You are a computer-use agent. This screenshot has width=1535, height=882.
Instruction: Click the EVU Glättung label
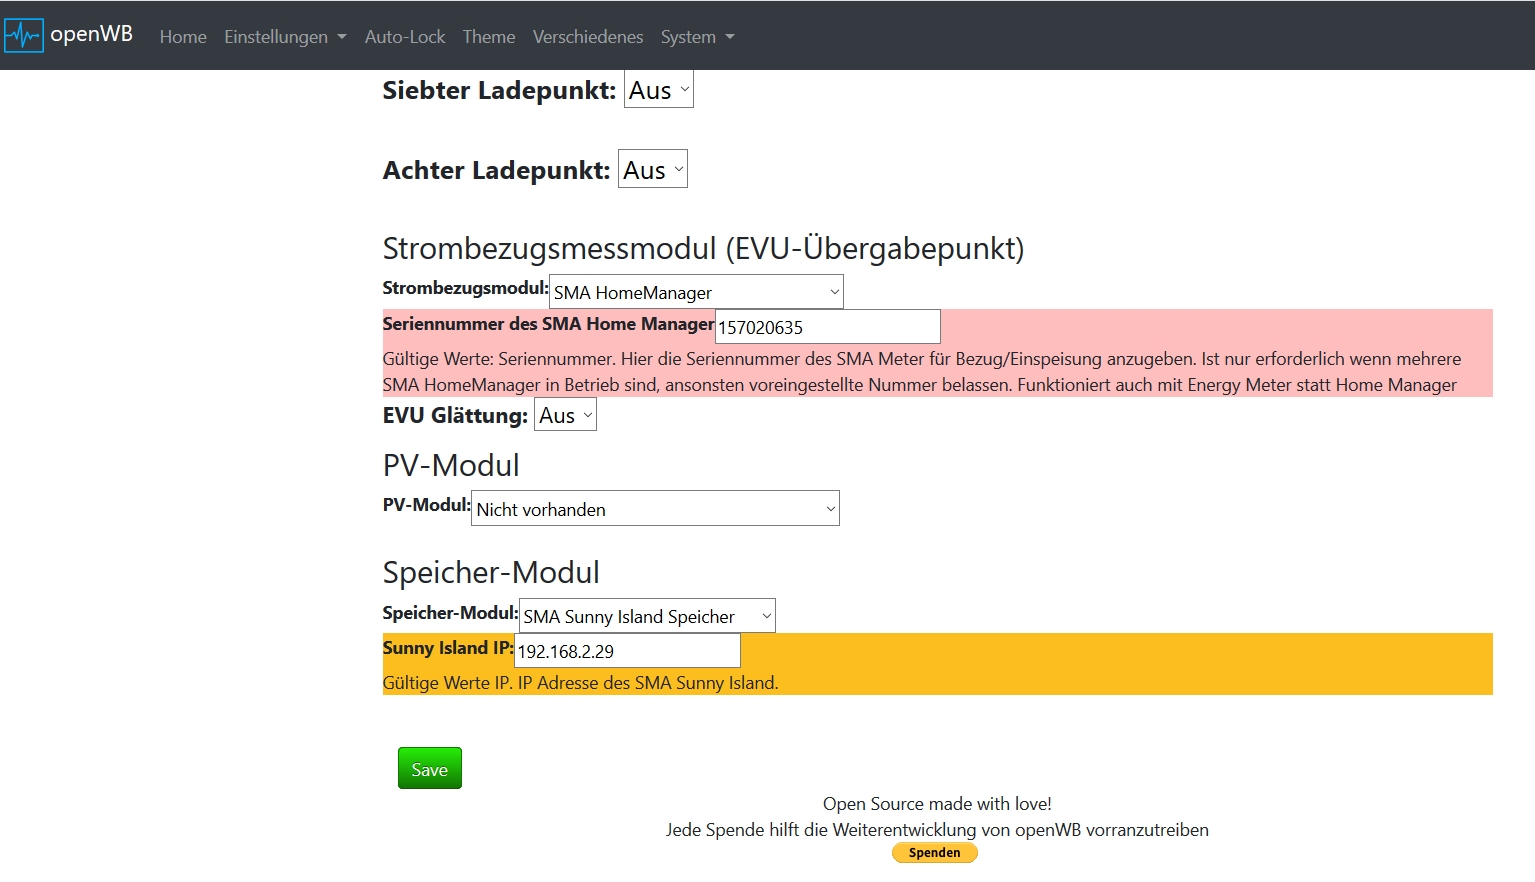(455, 415)
